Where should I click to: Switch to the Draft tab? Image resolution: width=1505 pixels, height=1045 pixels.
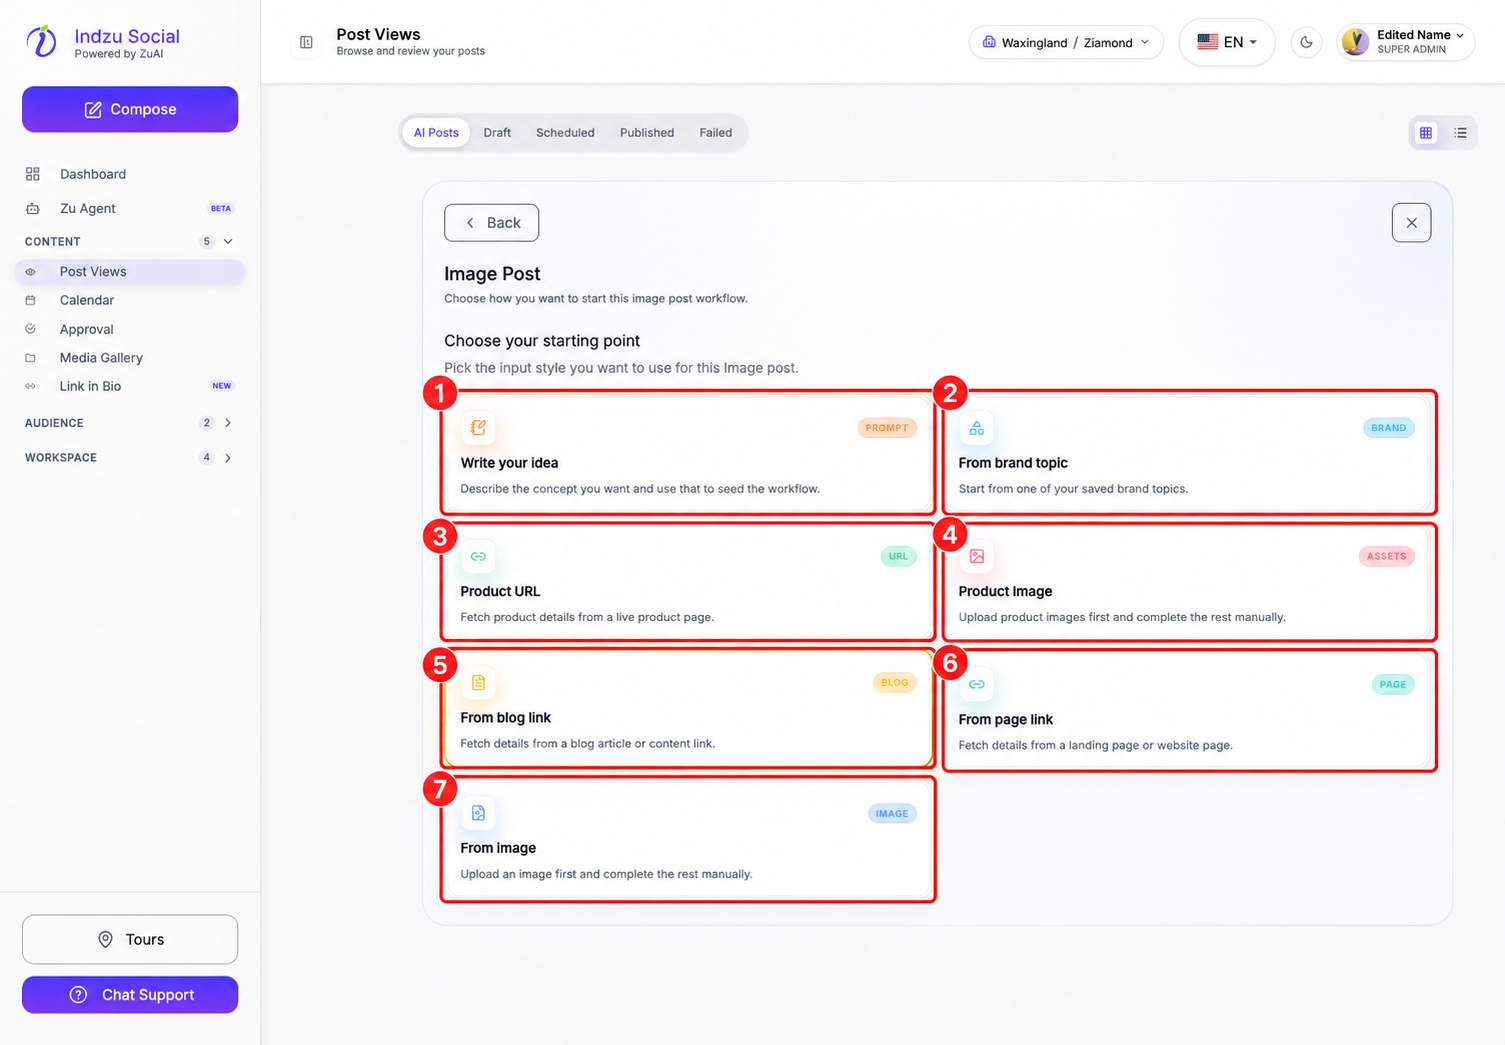[x=497, y=132]
